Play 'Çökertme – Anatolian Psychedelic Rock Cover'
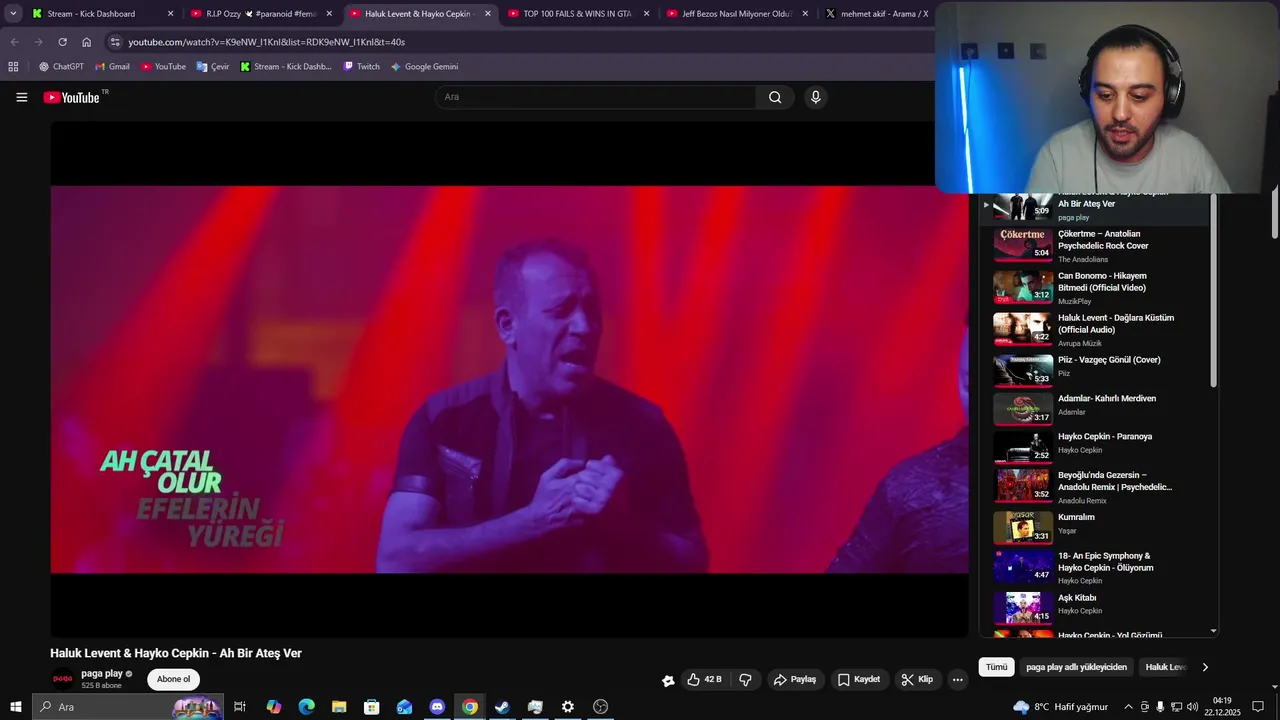 [x=1096, y=245]
